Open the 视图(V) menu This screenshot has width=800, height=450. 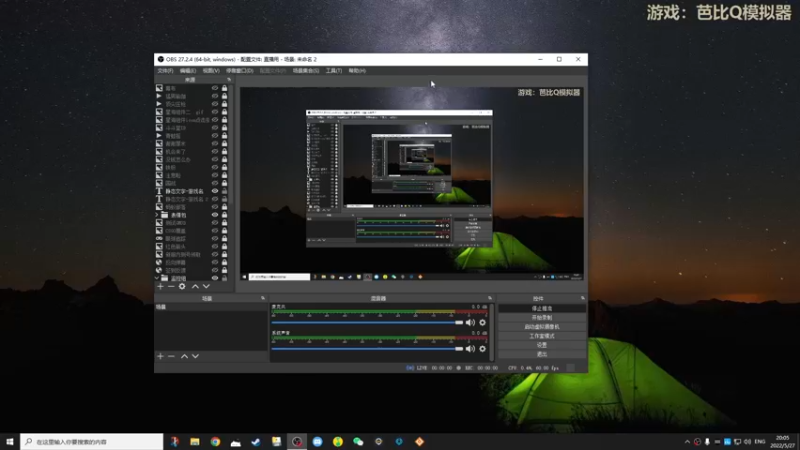point(211,70)
